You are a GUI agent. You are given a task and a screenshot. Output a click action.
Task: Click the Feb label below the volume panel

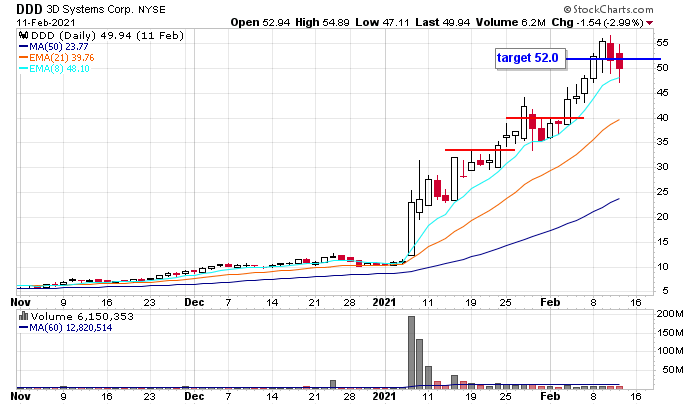[550, 397]
